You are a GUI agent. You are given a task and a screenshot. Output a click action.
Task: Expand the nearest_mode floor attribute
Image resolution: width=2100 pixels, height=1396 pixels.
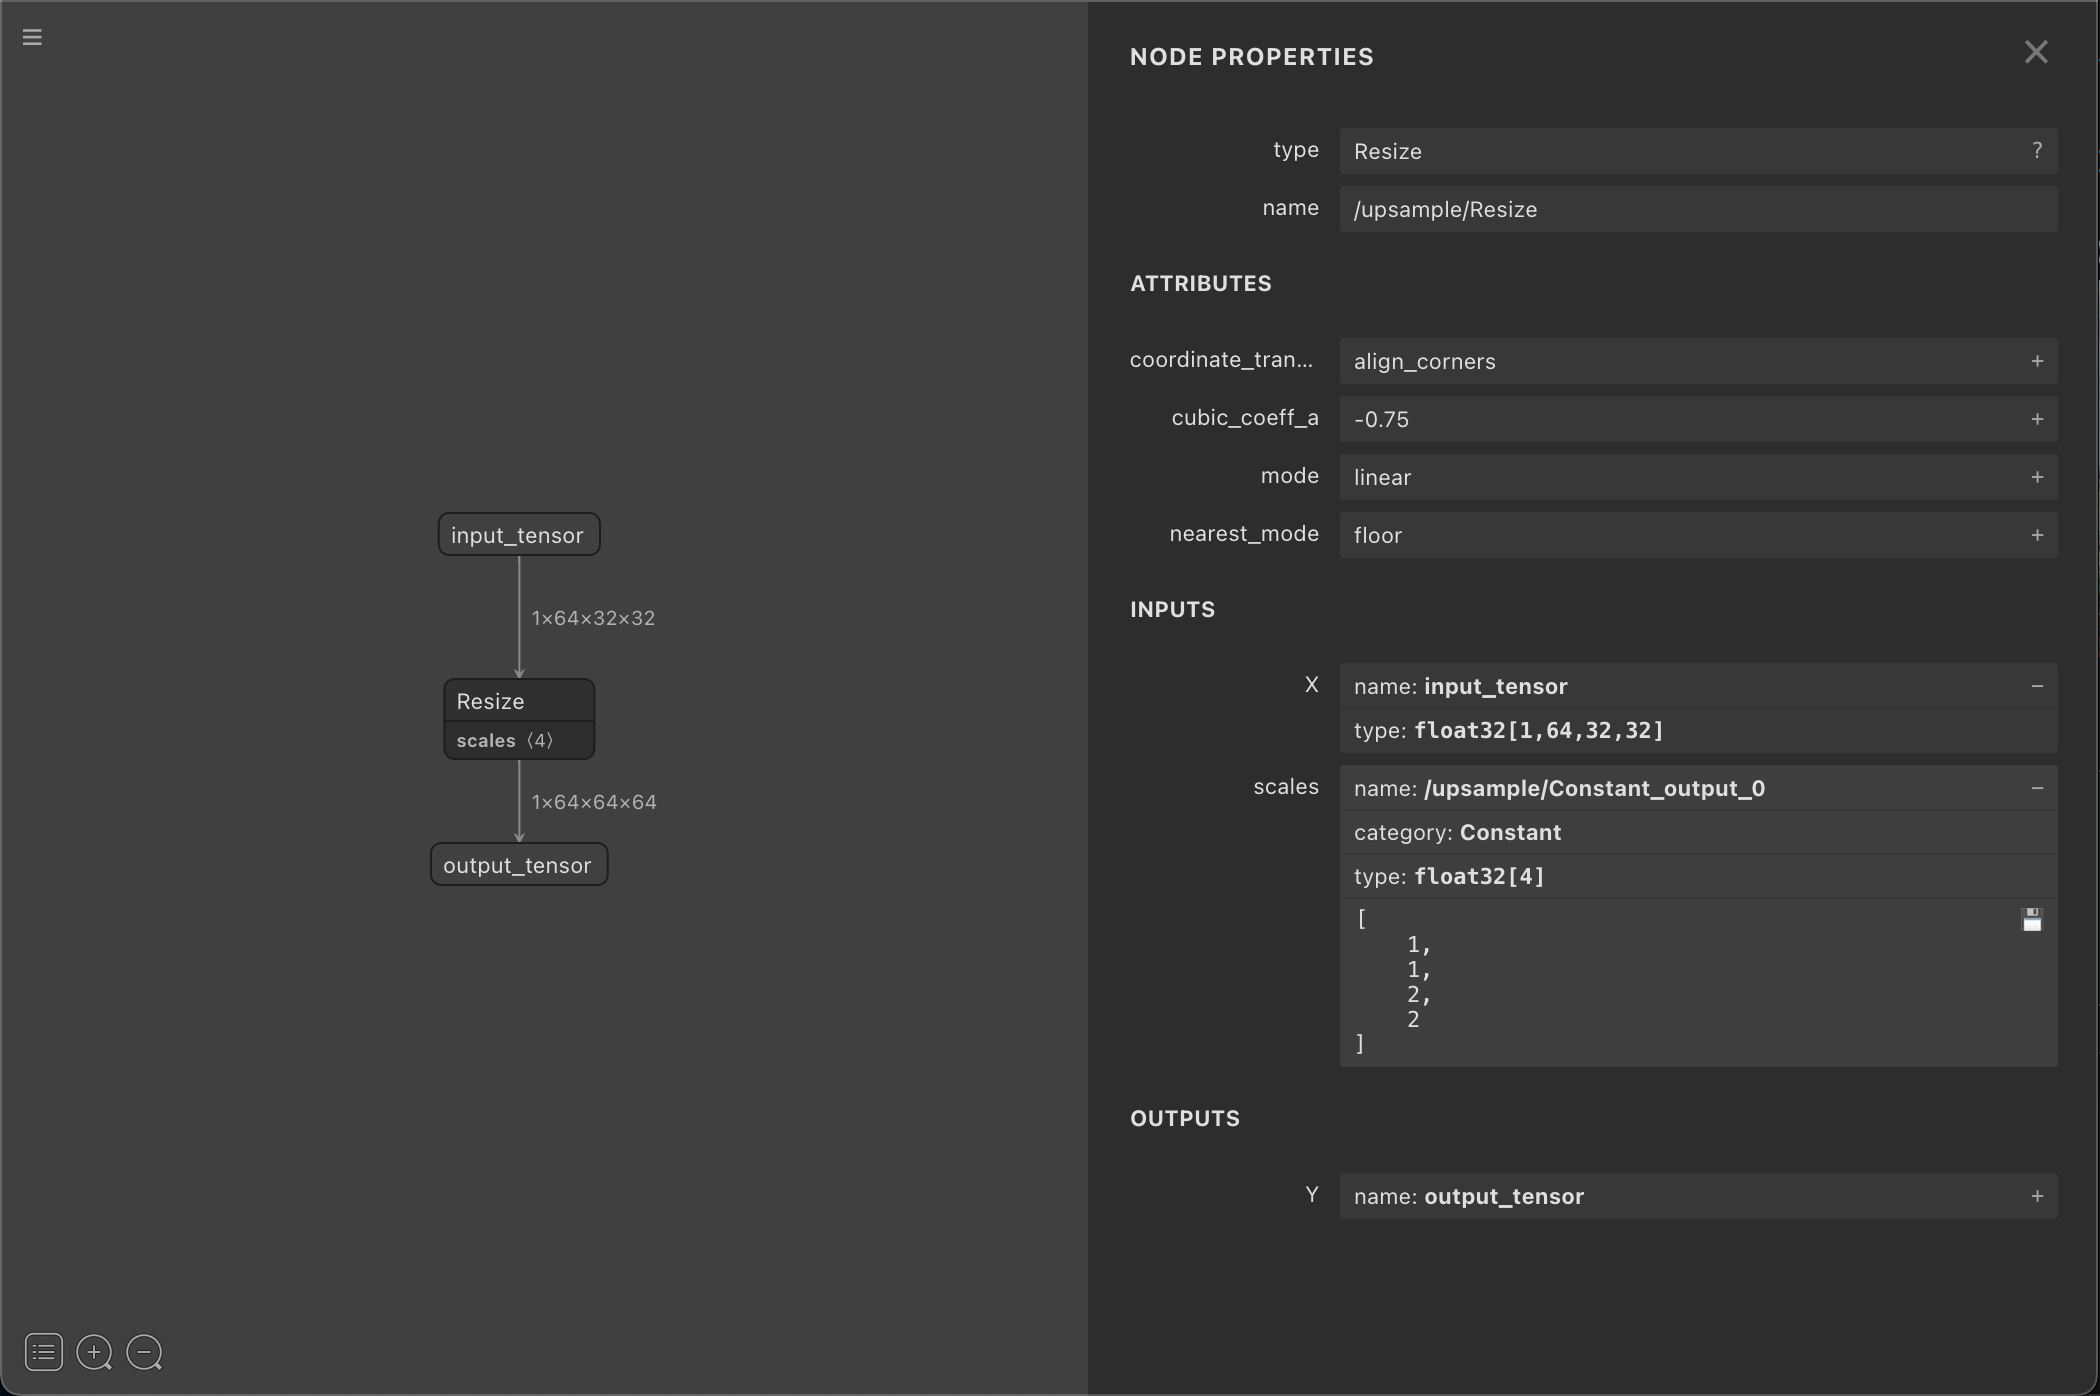(x=2037, y=535)
